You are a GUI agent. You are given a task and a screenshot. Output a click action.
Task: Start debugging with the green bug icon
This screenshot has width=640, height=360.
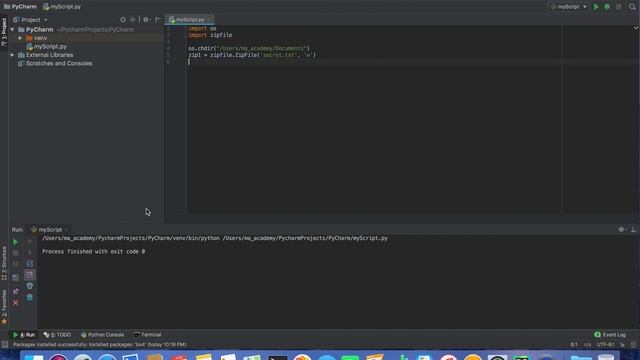point(607,7)
